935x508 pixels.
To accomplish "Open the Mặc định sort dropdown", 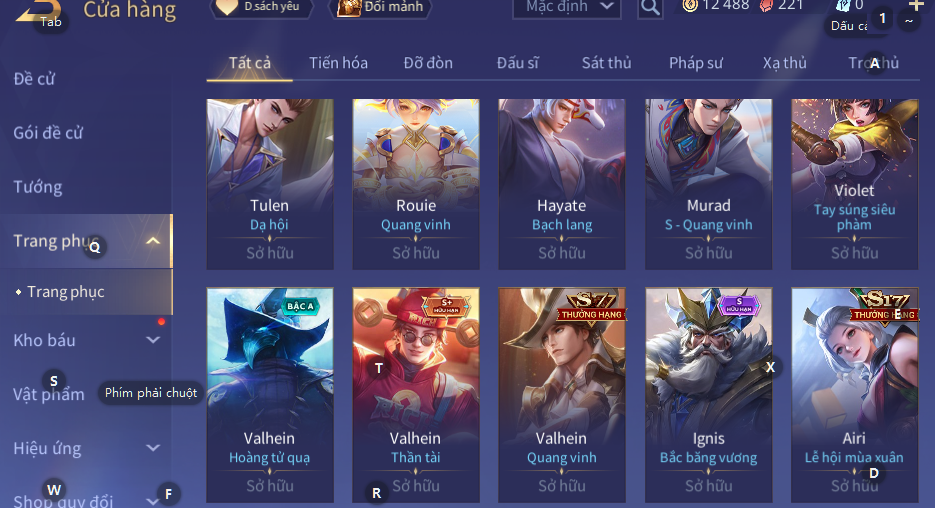I will (566, 8).
